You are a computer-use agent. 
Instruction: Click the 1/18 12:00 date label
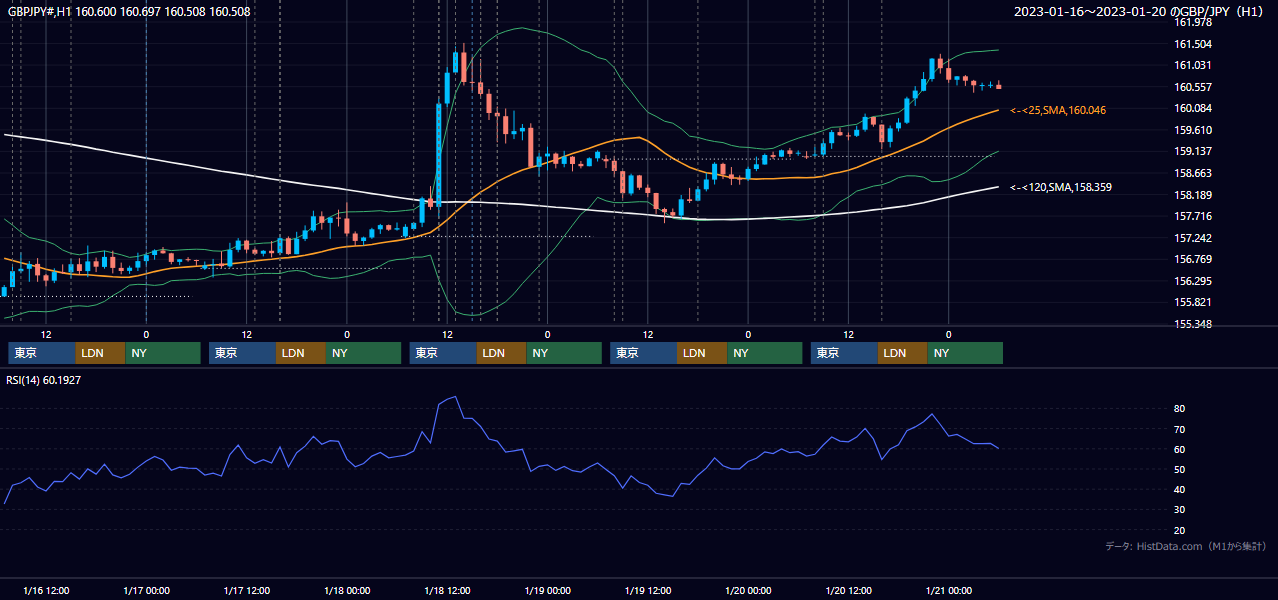pyautogui.click(x=448, y=590)
